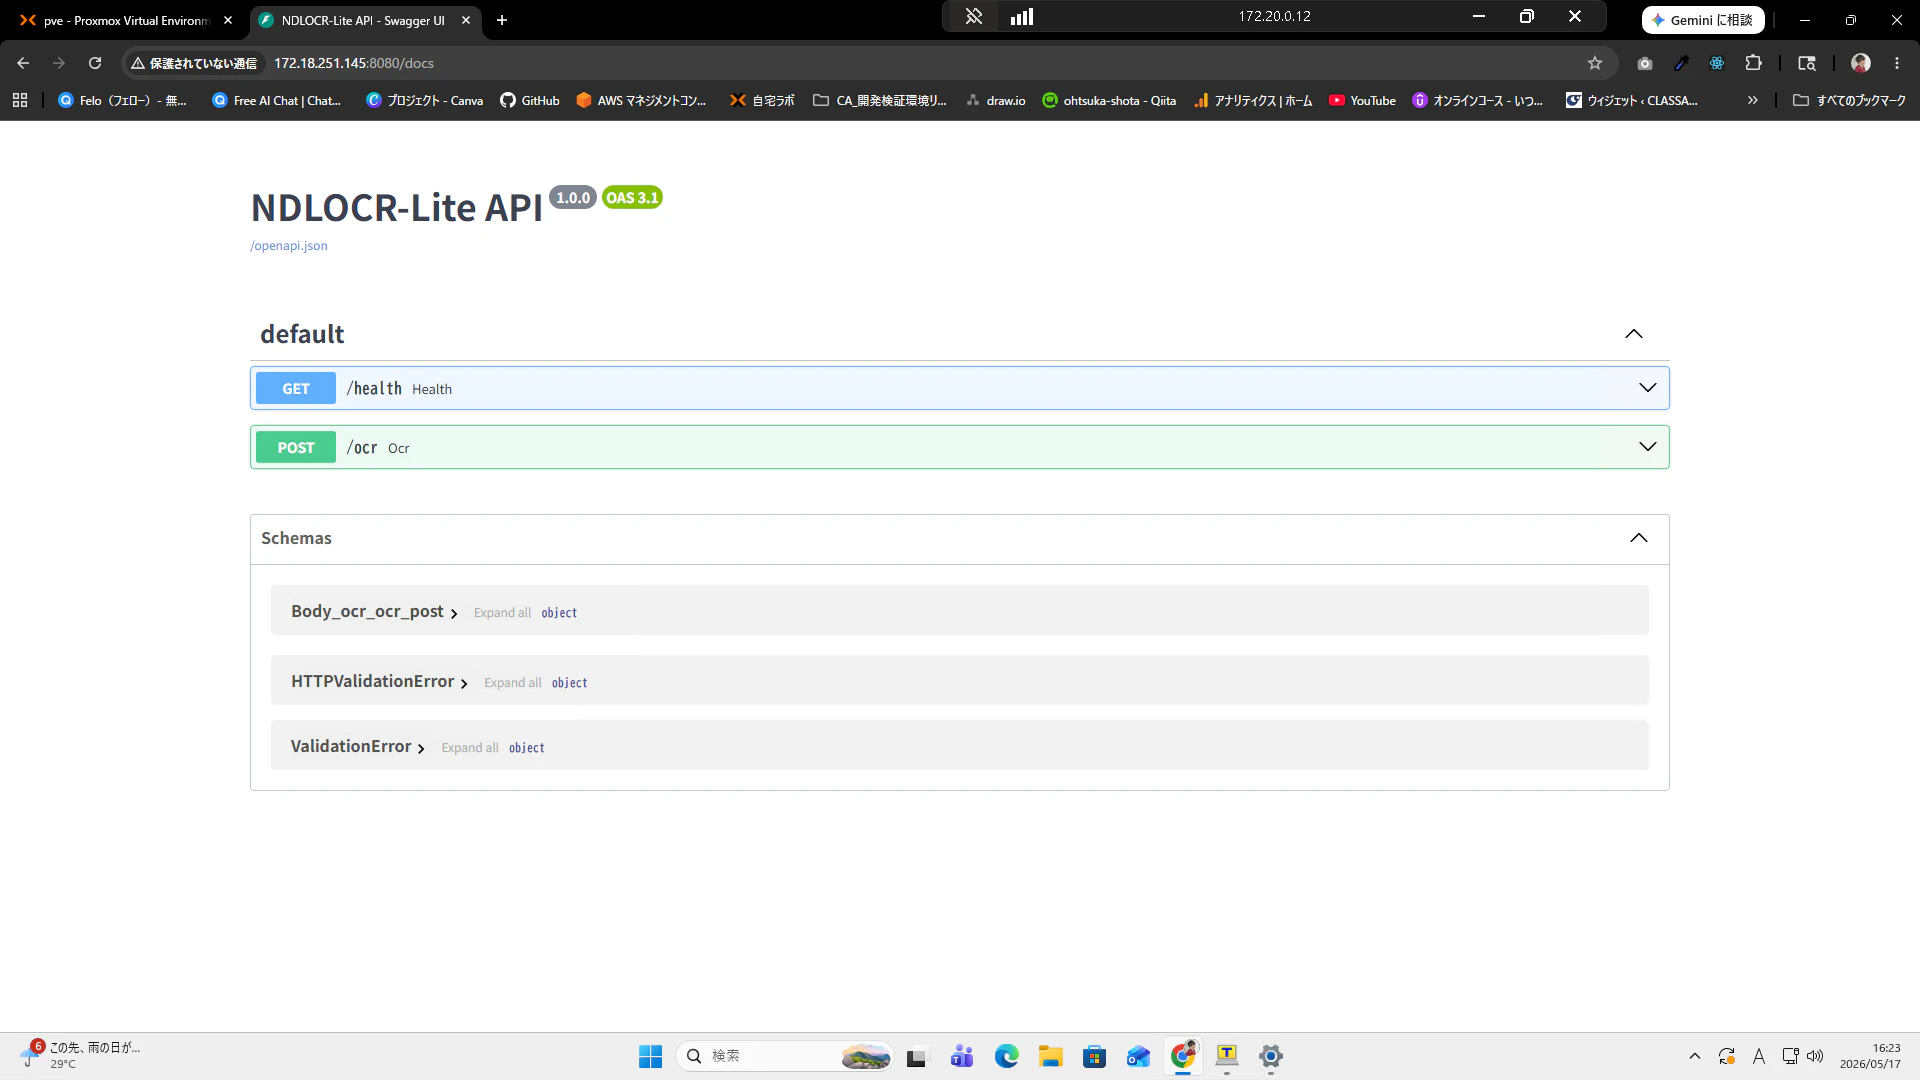Collapse the Schemas section

(1638, 538)
